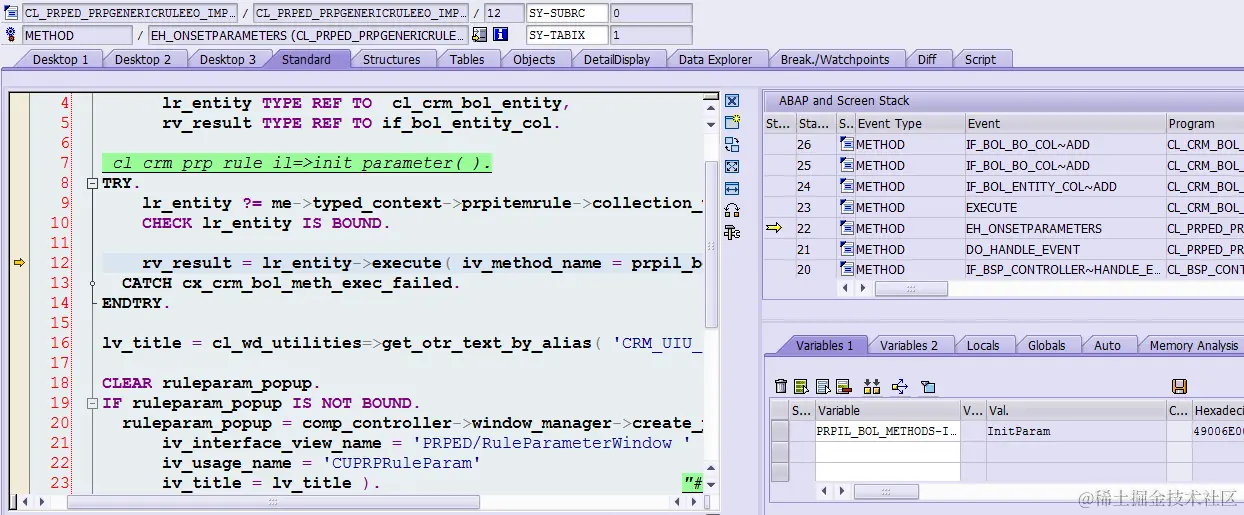Click the empty variable cell below PRPIL_BOL_METHODS
Viewport: 1244px width, 515px height.
tap(887, 452)
